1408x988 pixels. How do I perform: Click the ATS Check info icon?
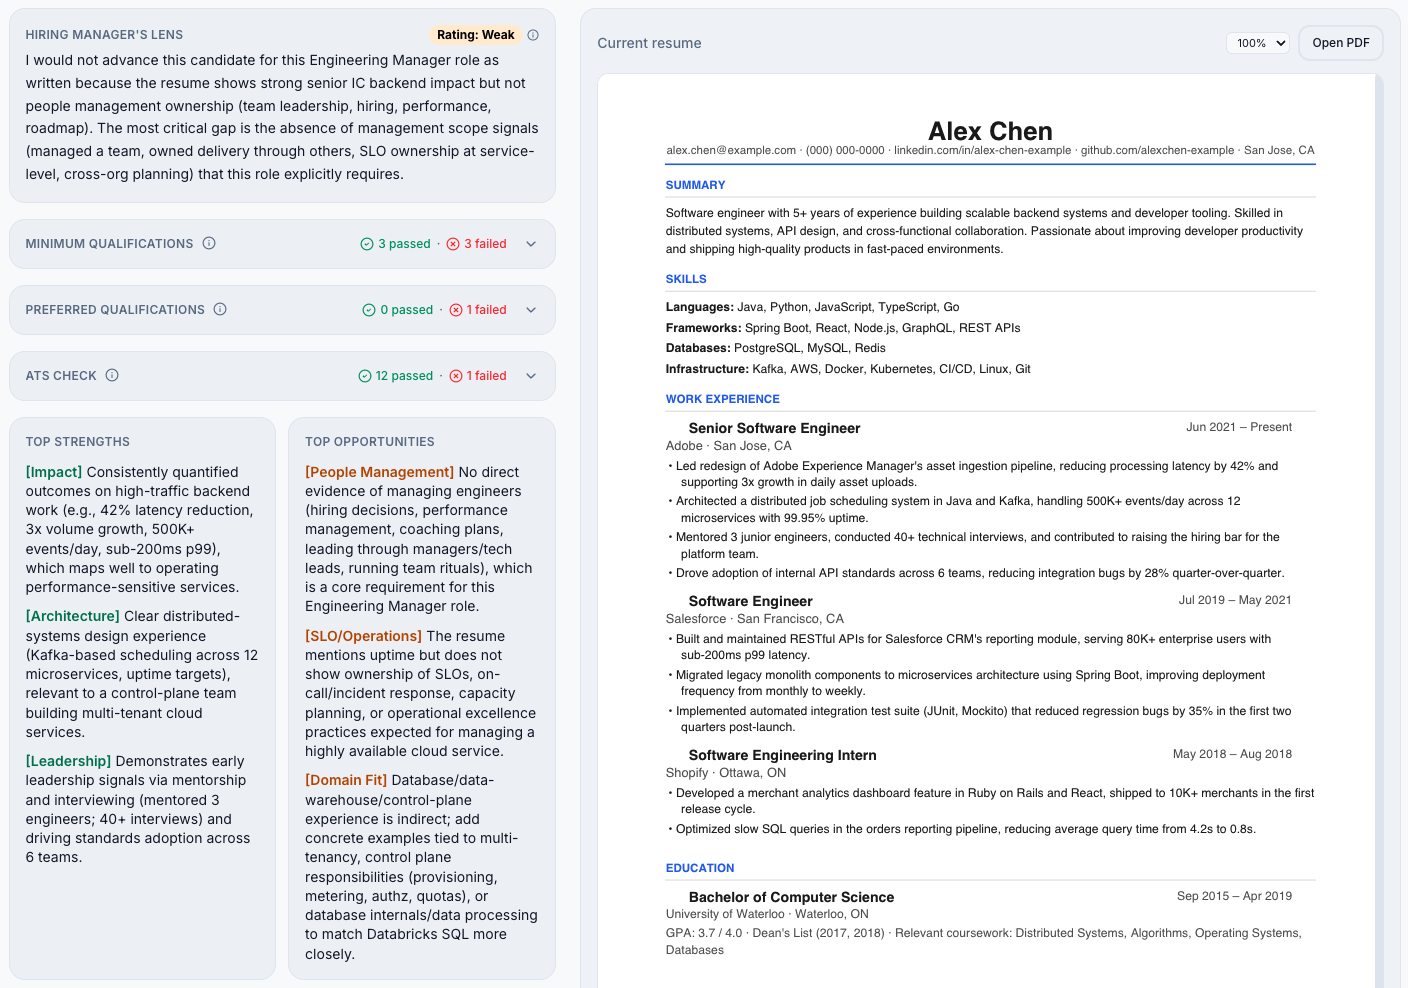tap(110, 376)
